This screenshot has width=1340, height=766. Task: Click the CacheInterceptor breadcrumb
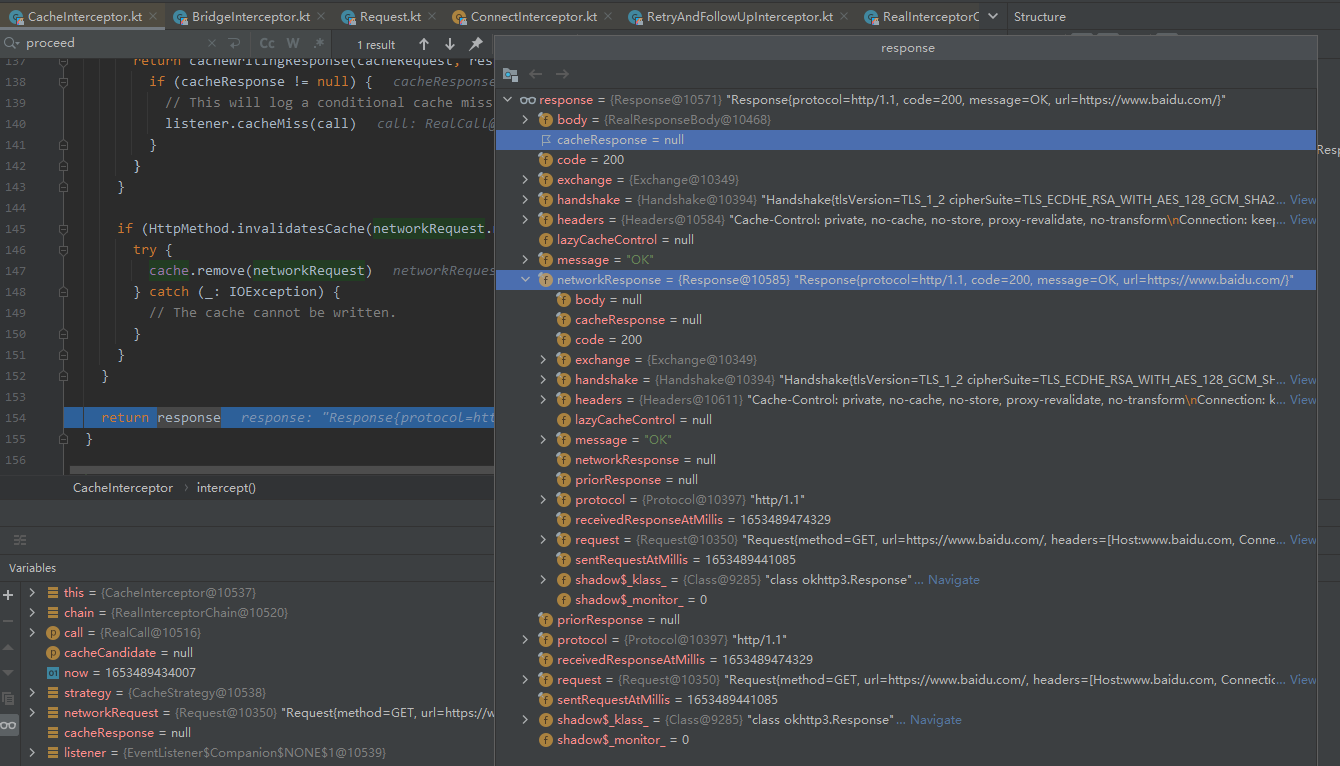[x=123, y=488]
